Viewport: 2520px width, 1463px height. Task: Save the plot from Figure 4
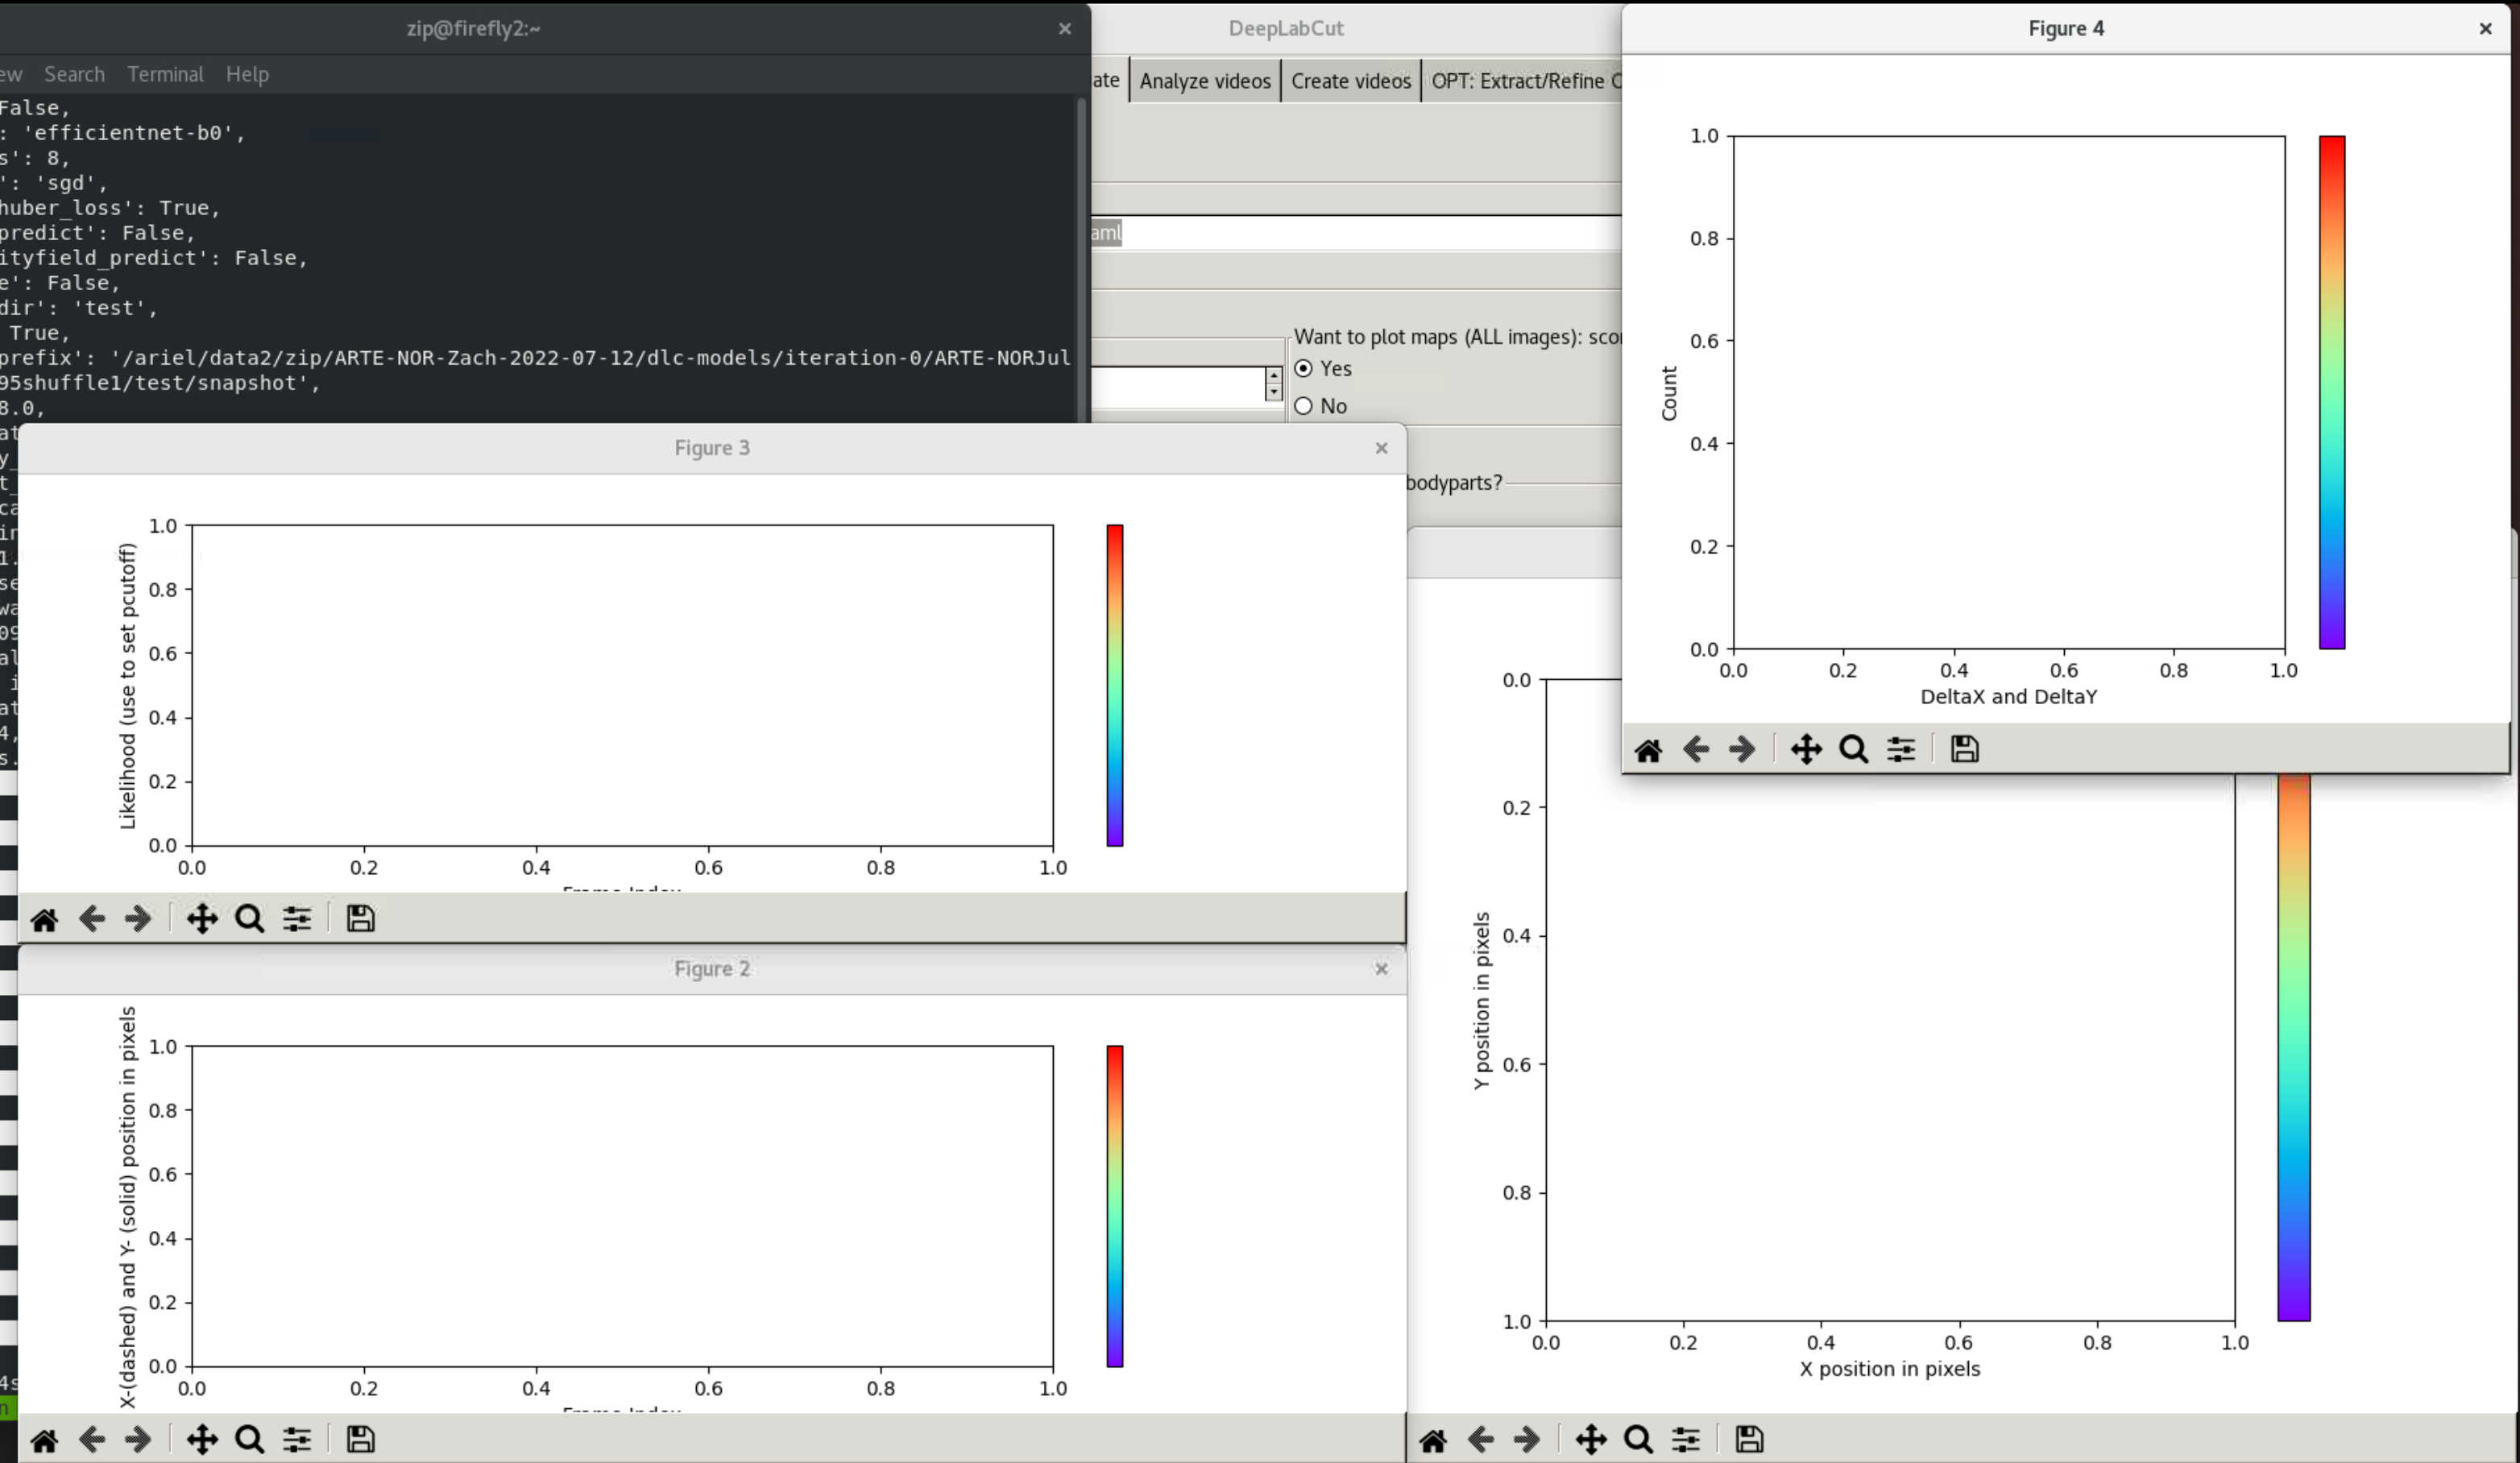[1964, 749]
